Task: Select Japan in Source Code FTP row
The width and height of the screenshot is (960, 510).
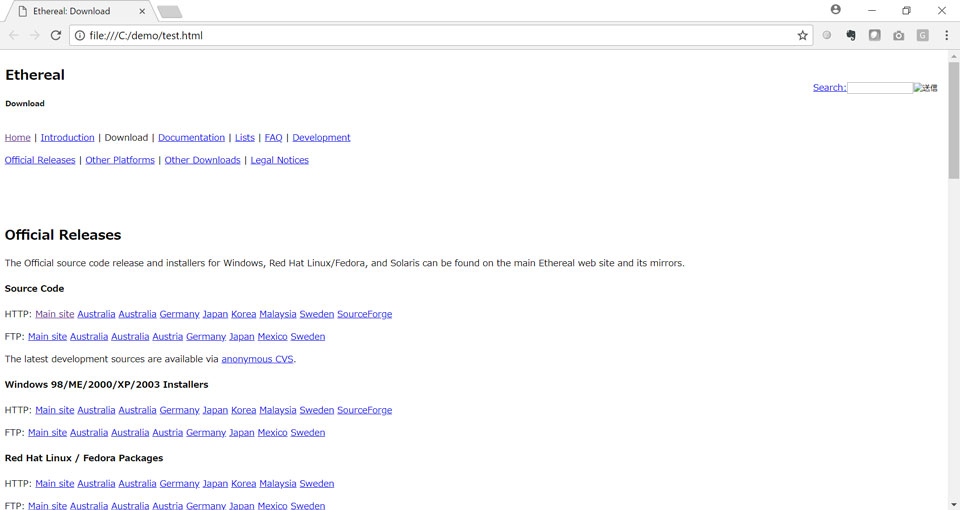Action: coord(241,337)
